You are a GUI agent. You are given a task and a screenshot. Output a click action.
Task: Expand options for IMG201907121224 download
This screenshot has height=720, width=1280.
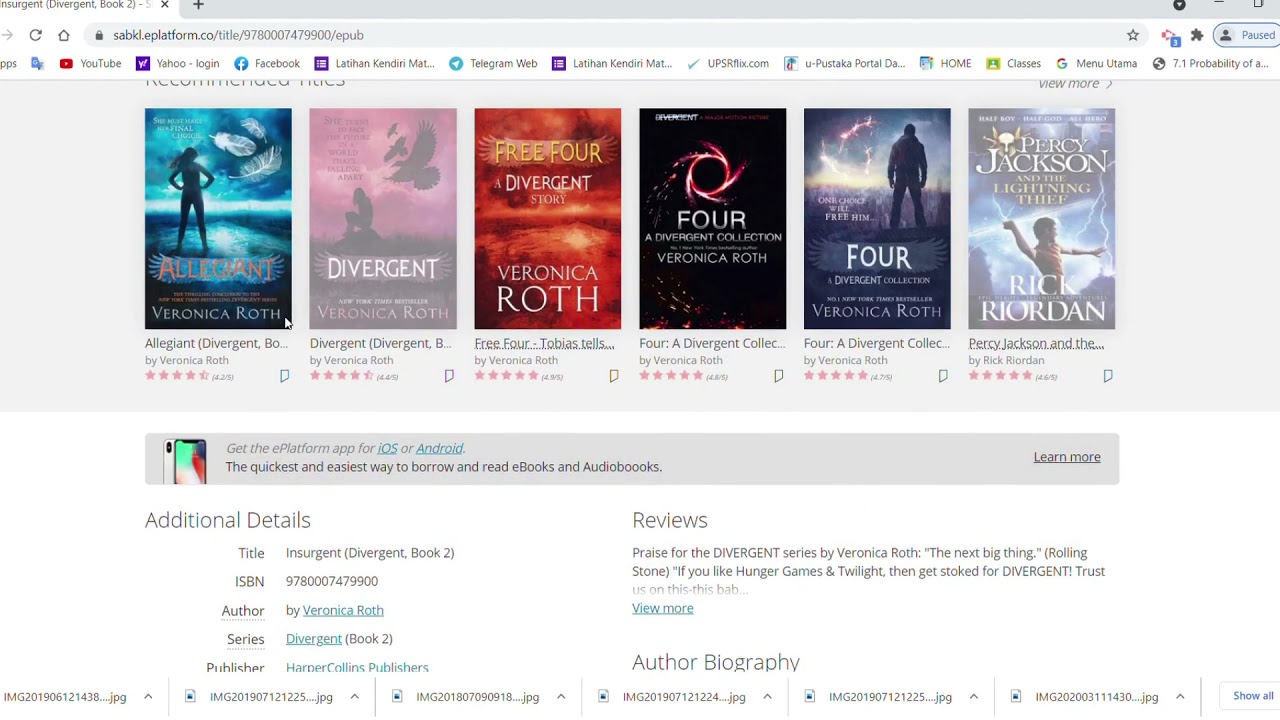tap(767, 697)
